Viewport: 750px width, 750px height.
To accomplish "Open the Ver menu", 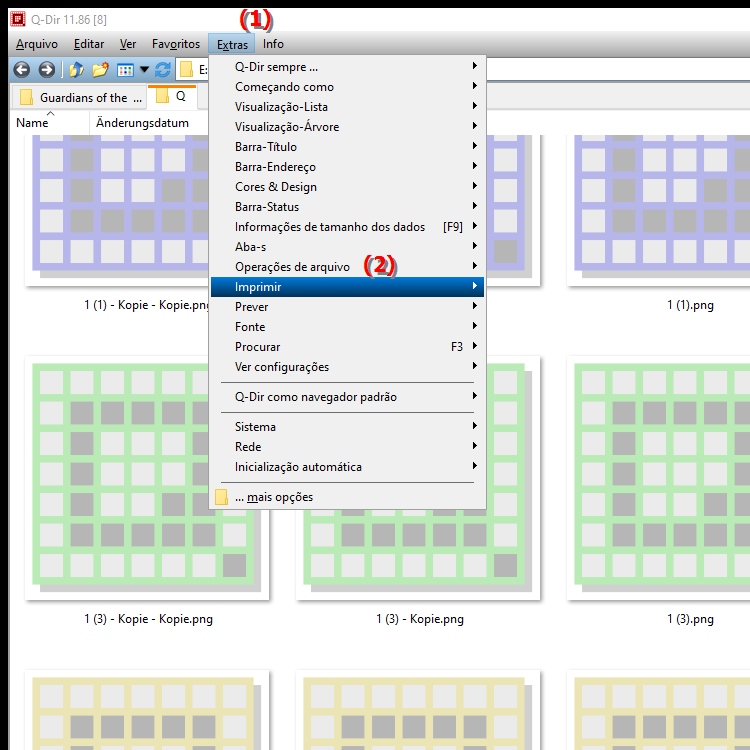I will pos(128,44).
